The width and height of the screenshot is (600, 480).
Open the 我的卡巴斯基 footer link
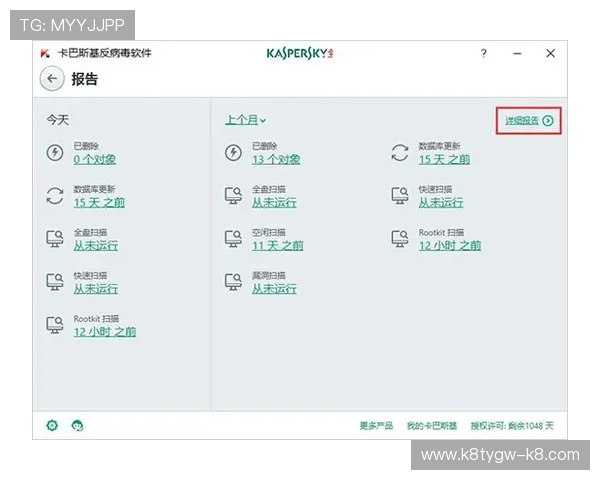tap(432, 426)
